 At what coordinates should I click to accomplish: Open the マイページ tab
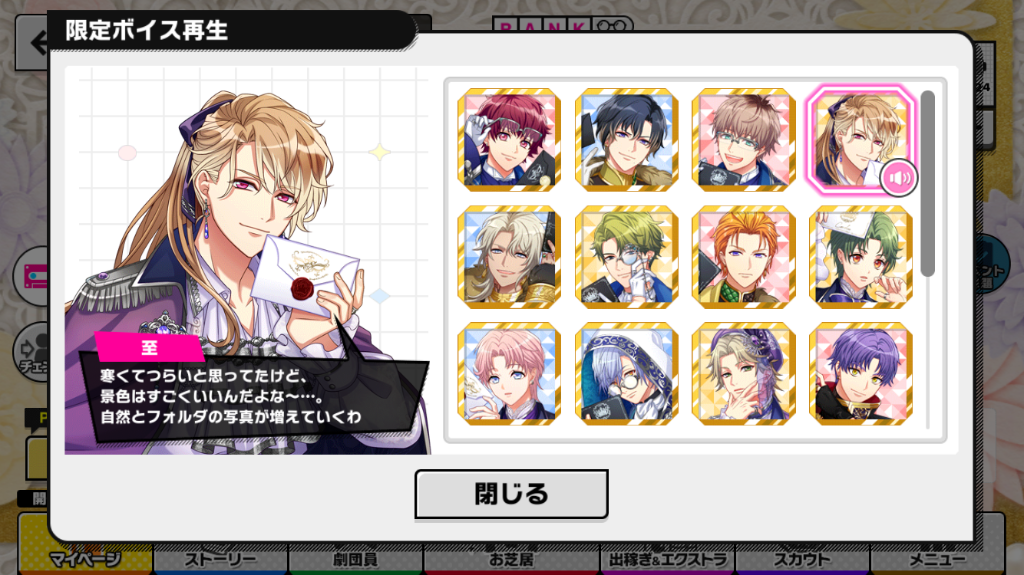coord(85,560)
